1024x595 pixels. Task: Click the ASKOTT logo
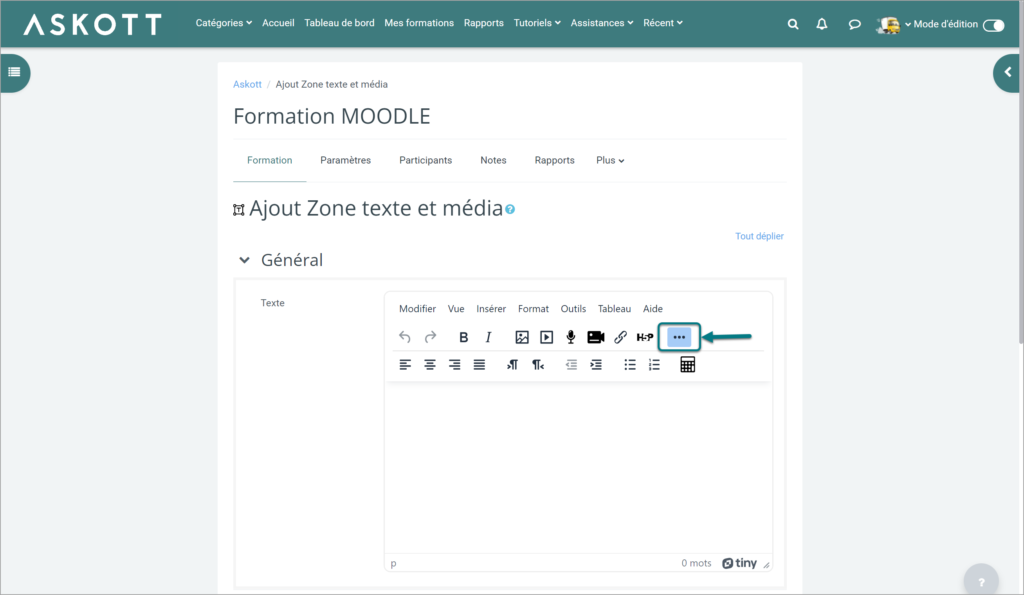coord(93,24)
